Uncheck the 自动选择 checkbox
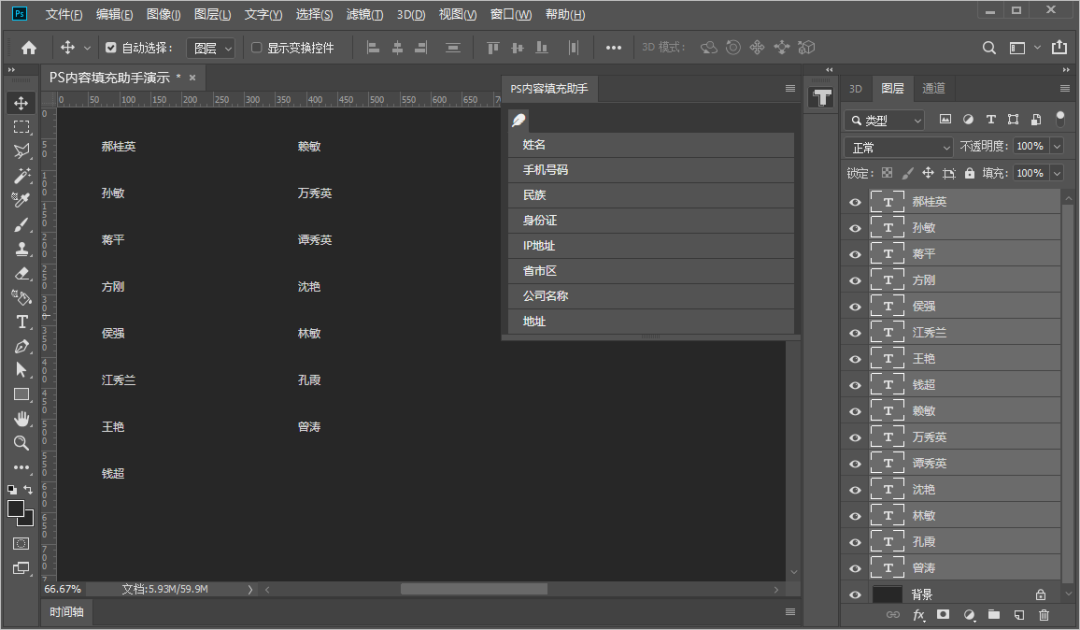1080x630 pixels. 111,47
